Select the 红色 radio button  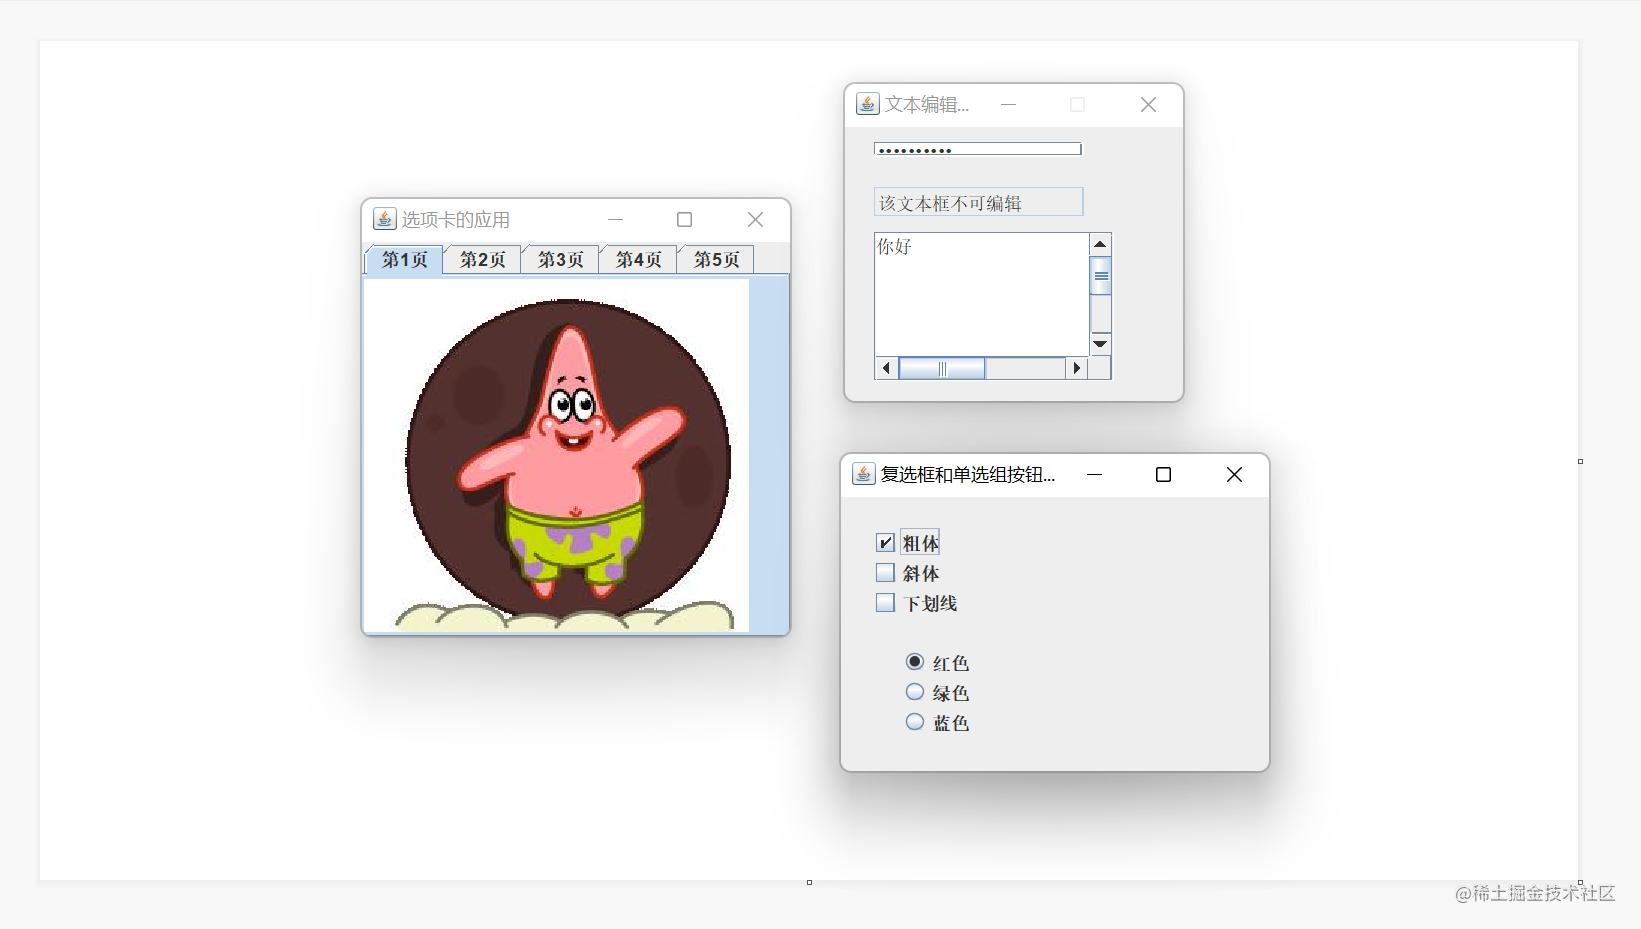pos(914,661)
